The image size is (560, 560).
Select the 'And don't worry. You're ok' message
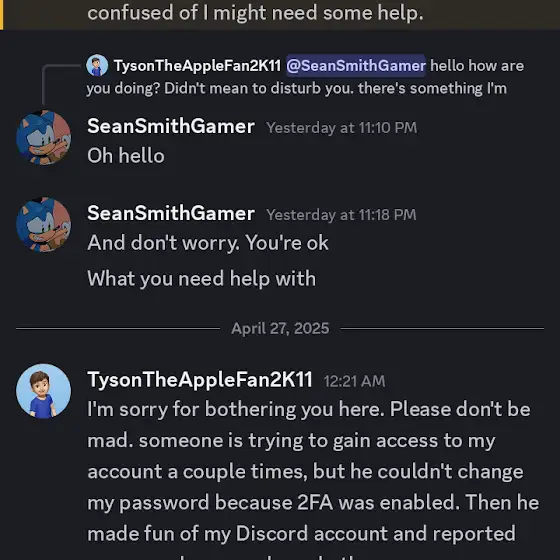click(x=208, y=243)
